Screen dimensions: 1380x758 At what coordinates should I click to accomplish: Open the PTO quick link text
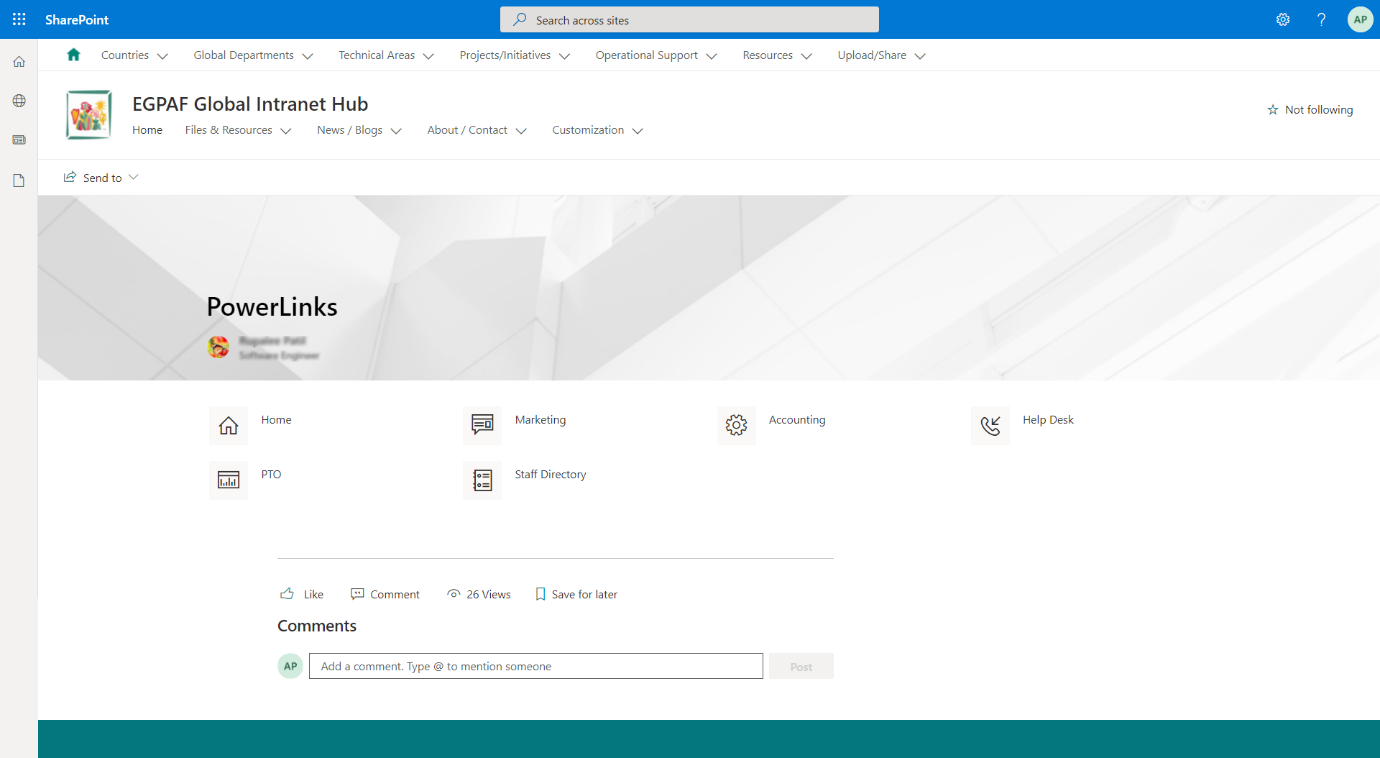click(x=271, y=474)
